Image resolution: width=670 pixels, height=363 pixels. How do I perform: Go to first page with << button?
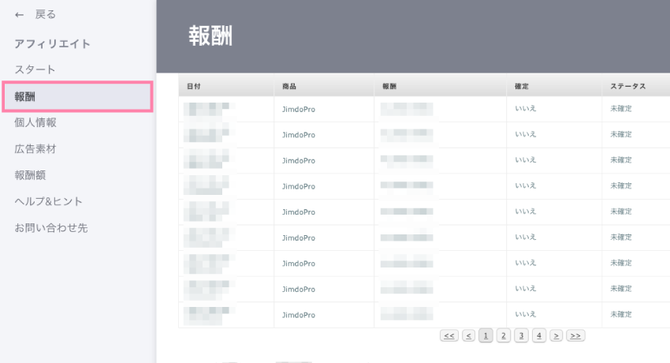tap(449, 336)
